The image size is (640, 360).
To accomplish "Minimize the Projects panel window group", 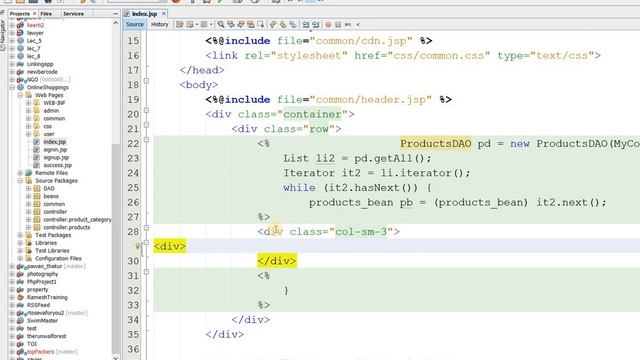I will coord(115,14).
